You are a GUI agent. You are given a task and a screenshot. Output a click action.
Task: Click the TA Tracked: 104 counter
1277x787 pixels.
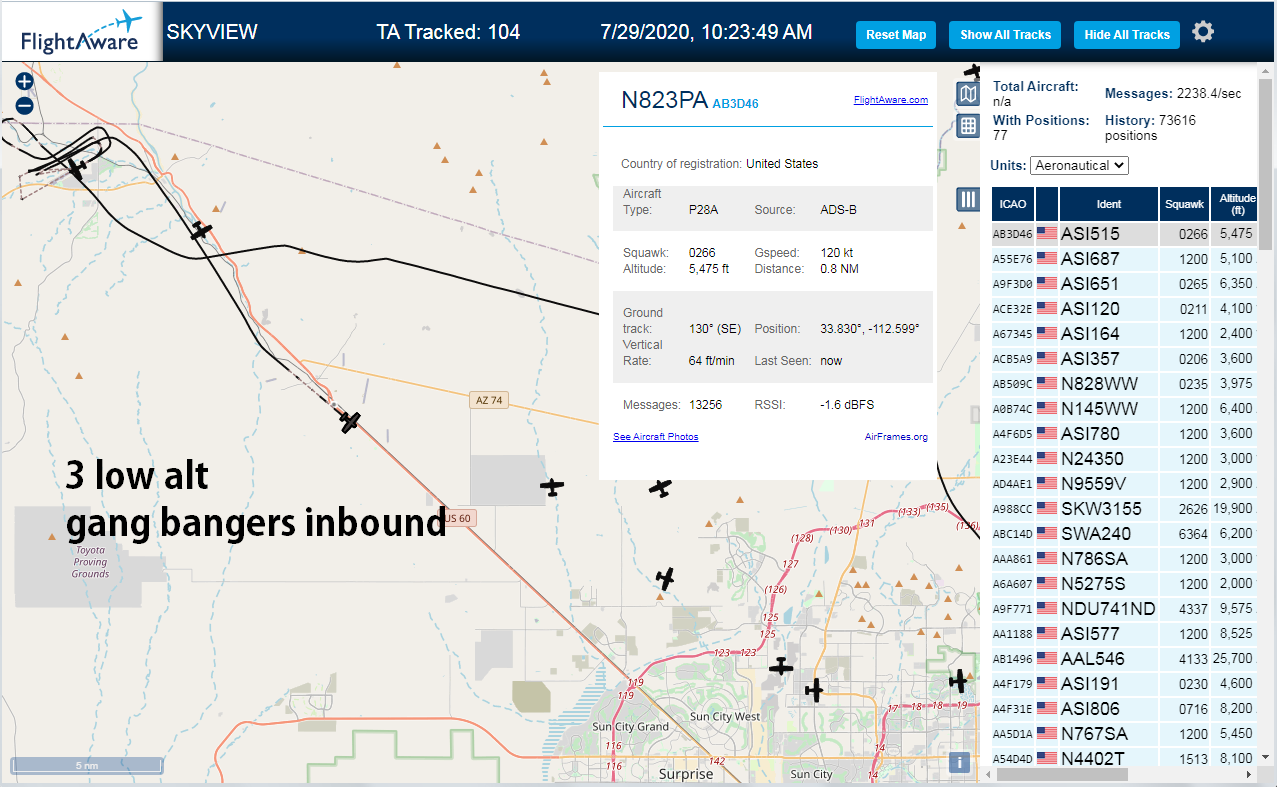(448, 32)
